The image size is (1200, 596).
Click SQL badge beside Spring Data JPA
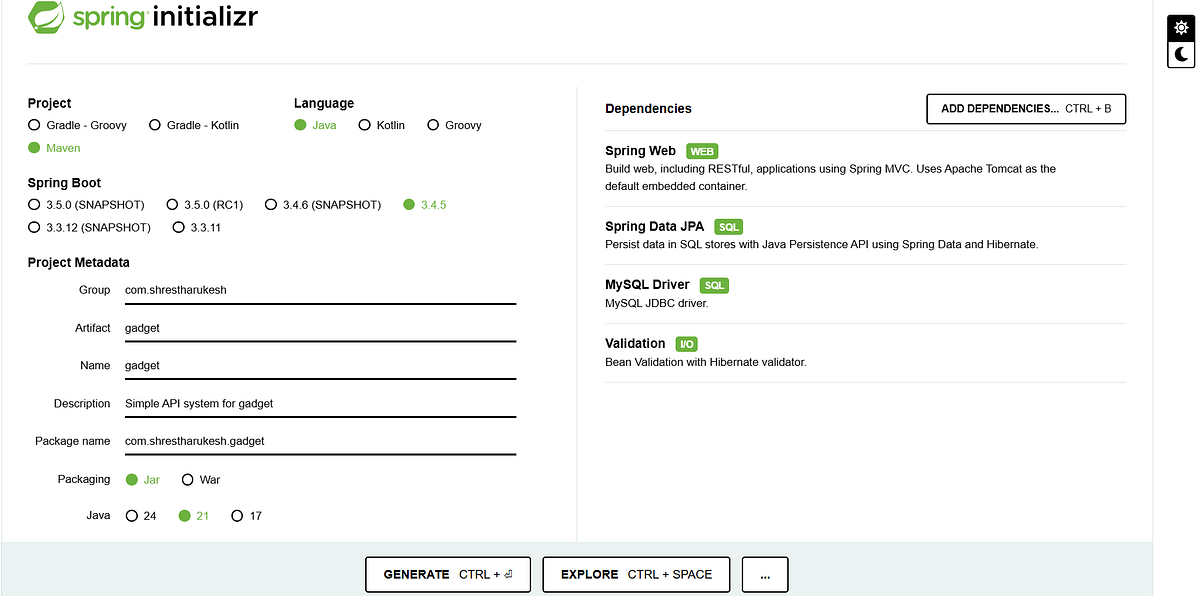729,227
